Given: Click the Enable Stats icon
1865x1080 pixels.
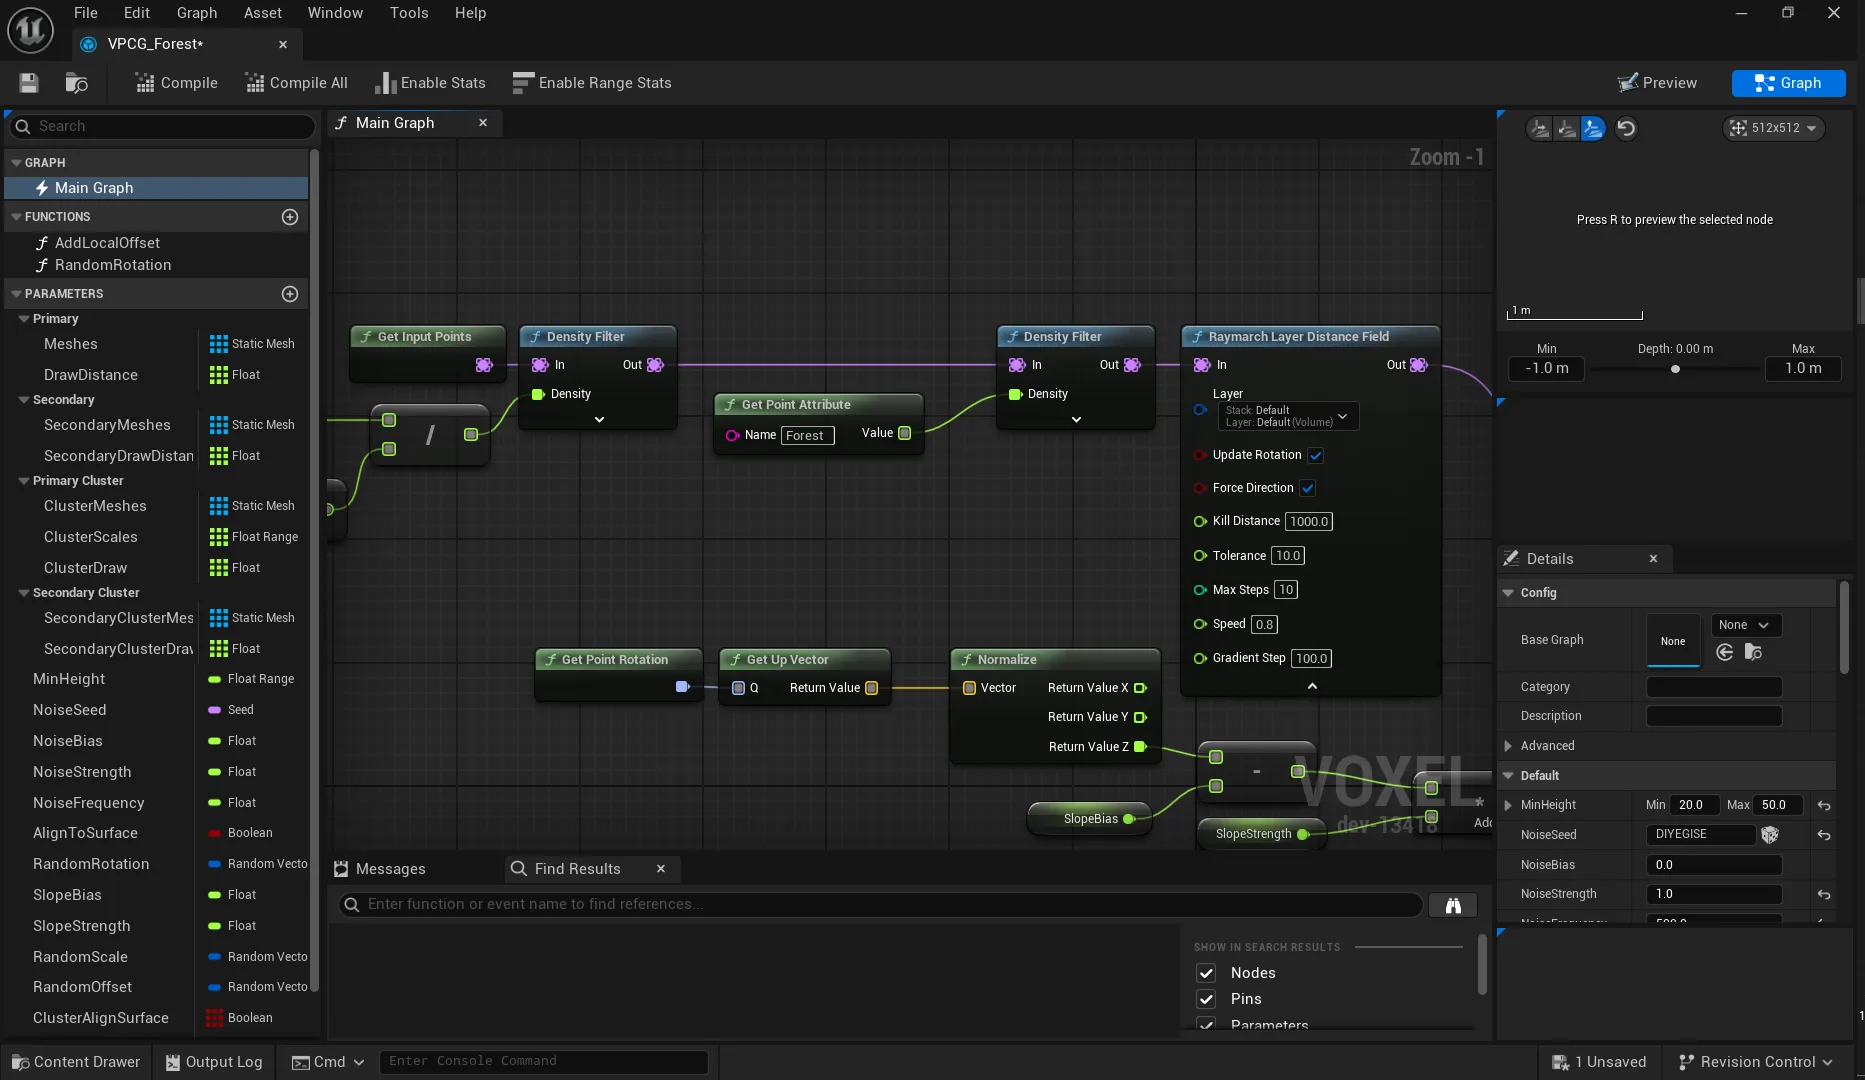Looking at the screenshot, I should tap(388, 83).
